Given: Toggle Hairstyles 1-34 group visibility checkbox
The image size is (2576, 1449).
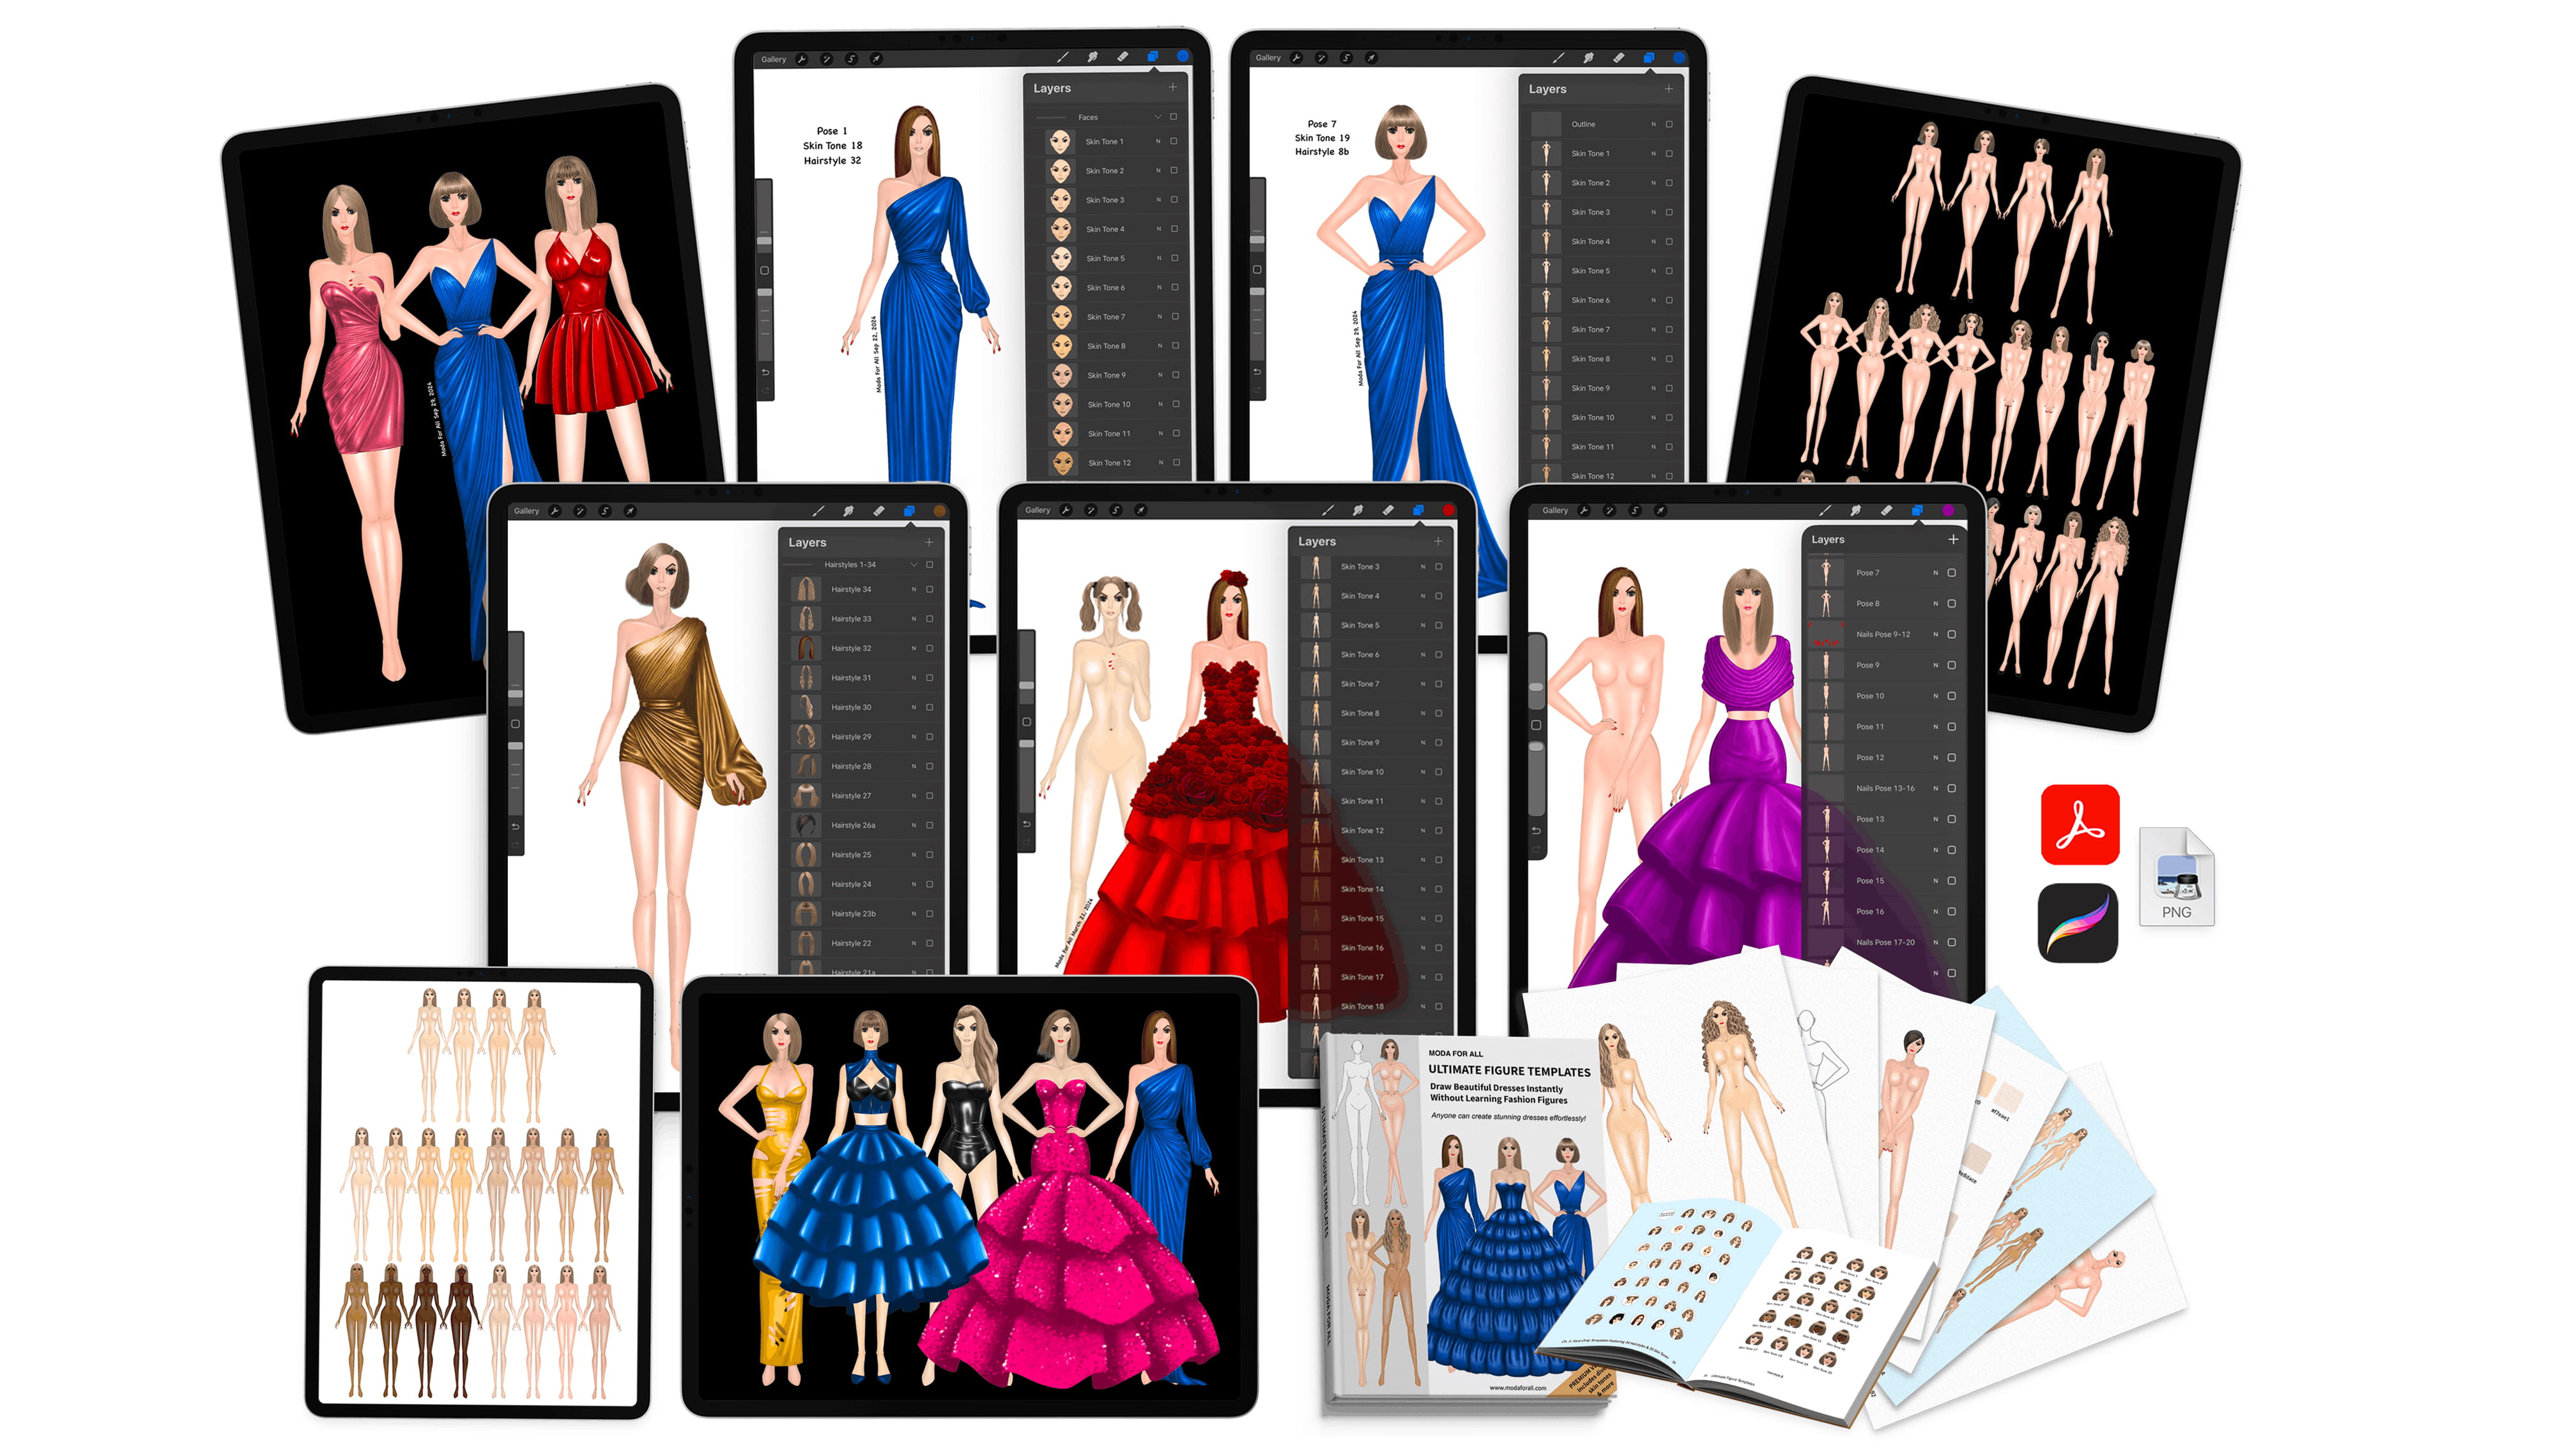Looking at the screenshot, I should (930, 565).
